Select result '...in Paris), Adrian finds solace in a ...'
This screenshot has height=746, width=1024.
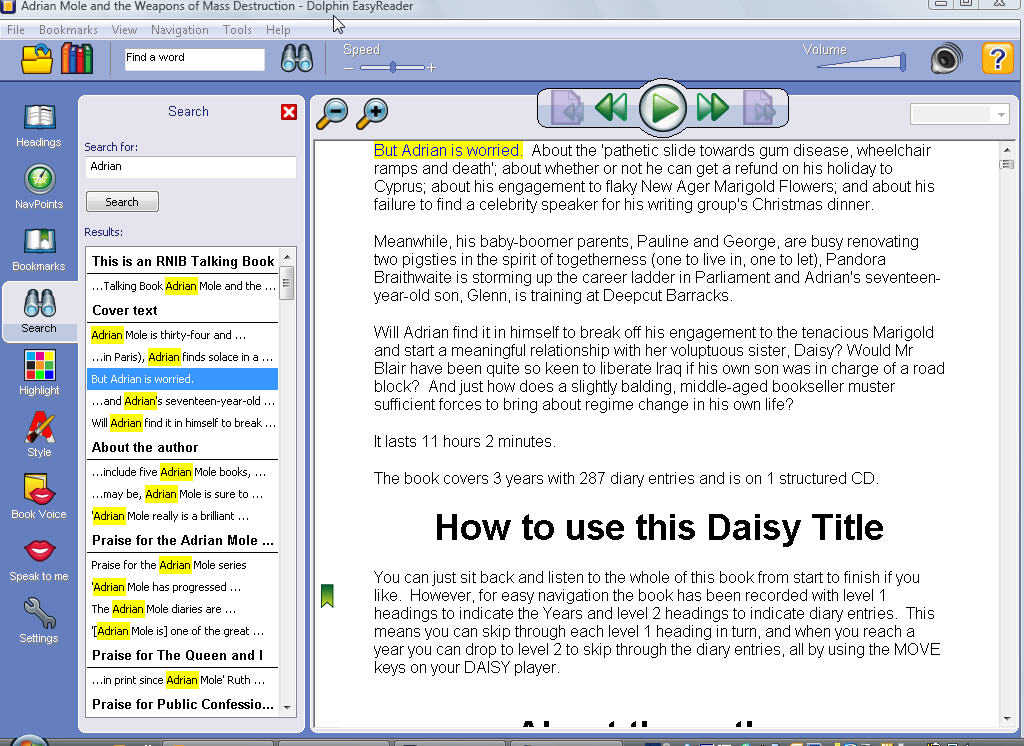(x=183, y=357)
